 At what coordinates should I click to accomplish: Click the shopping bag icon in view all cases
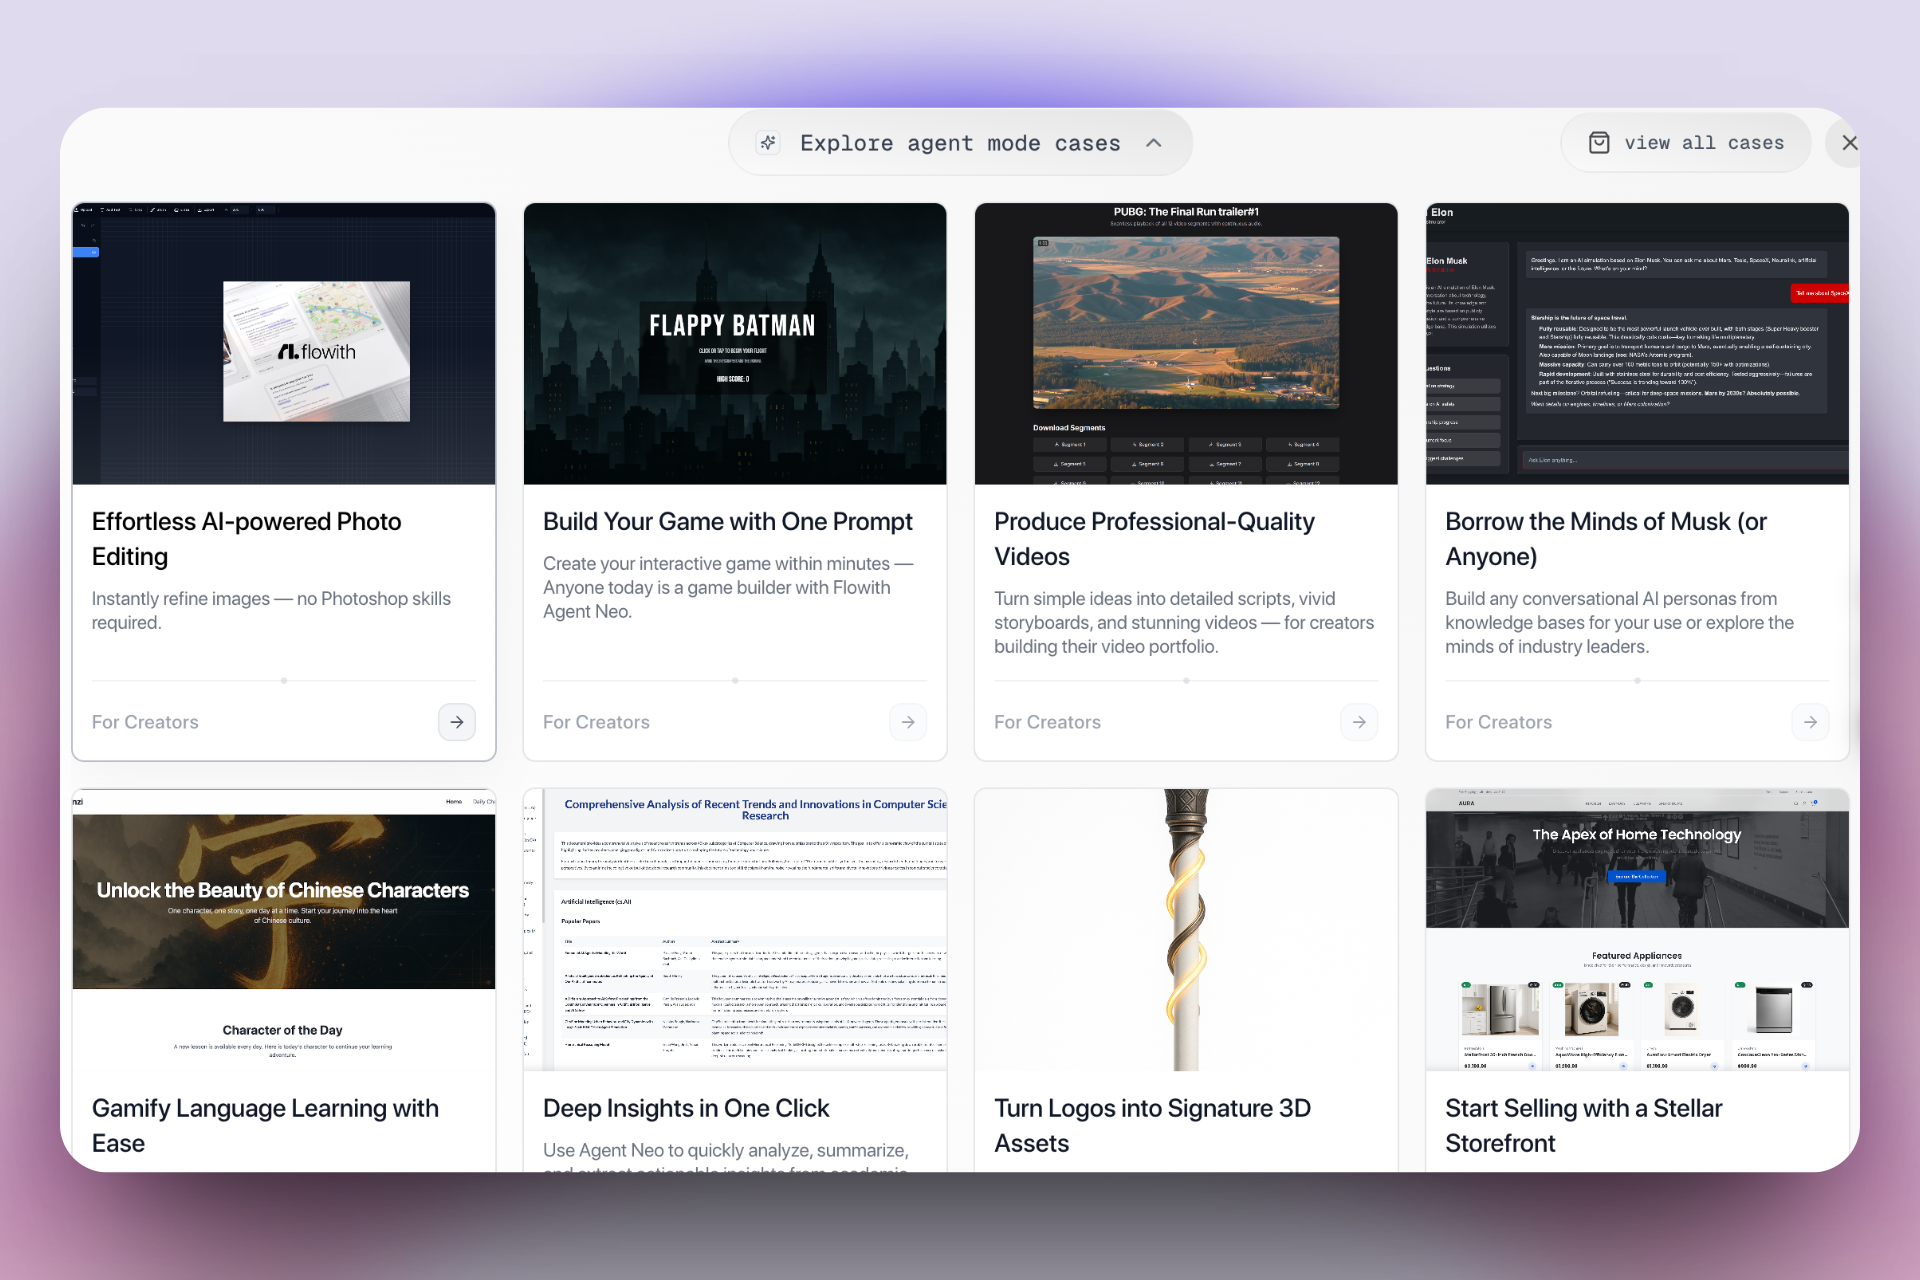pyautogui.click(x=1599, y=143)
